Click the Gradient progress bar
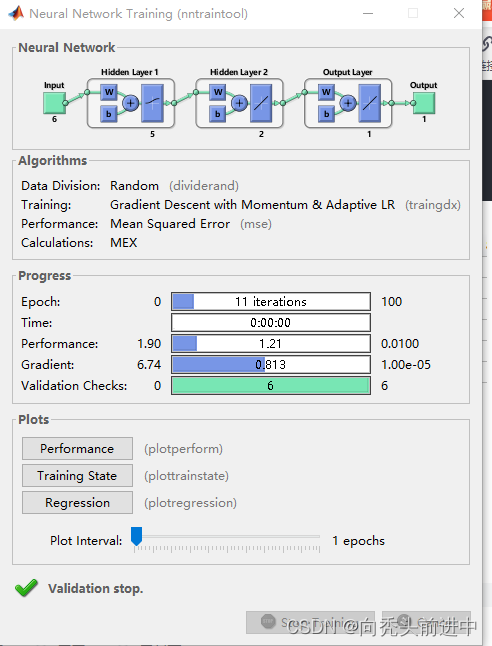492x646 pixels. [271, 365]
